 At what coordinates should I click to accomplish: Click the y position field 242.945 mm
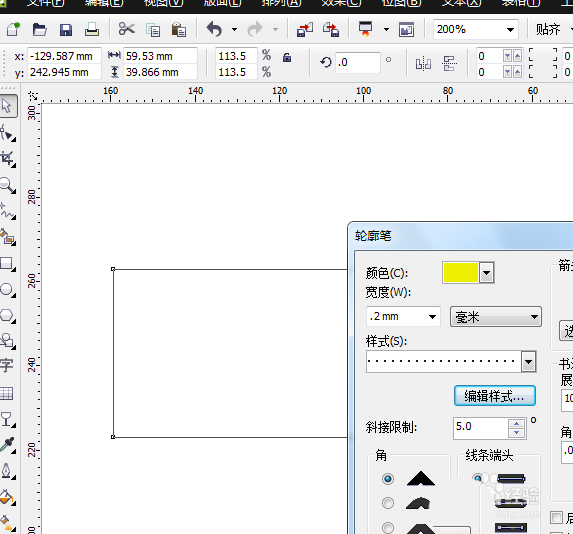[x=64, y=72]
